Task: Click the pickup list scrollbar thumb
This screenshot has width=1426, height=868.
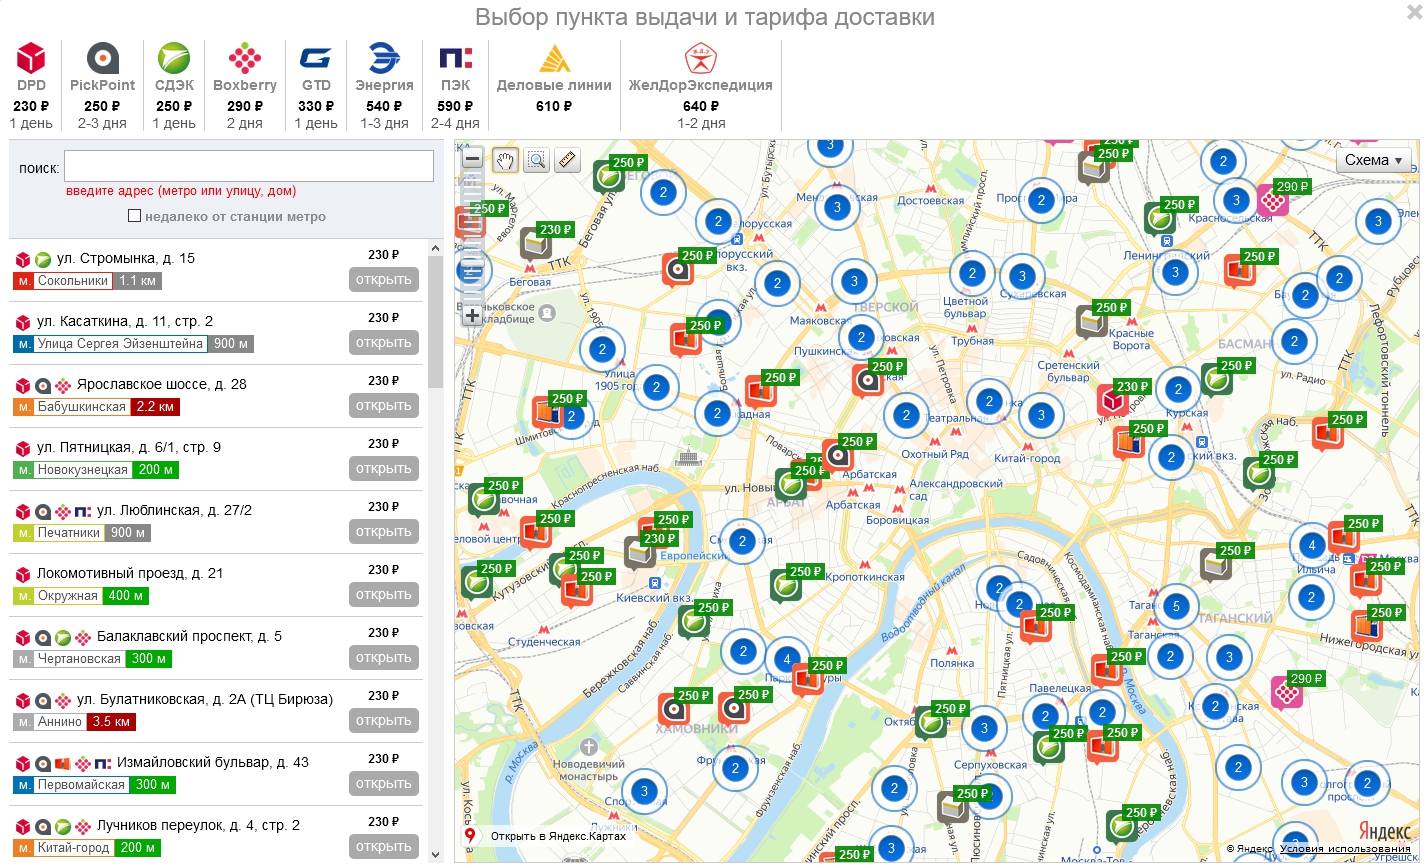Action: click(435, 322)
